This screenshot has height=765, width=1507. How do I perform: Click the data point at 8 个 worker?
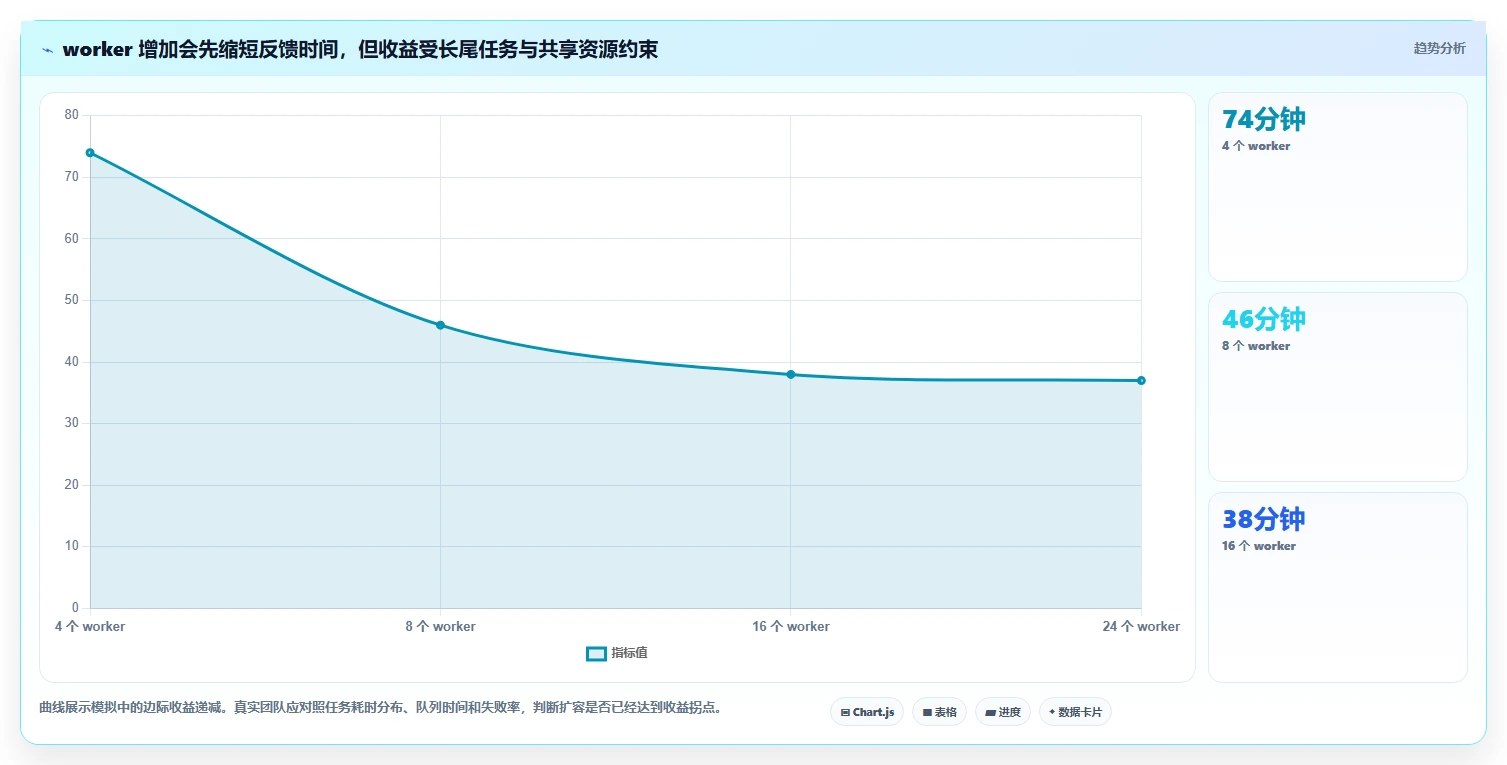440,325
